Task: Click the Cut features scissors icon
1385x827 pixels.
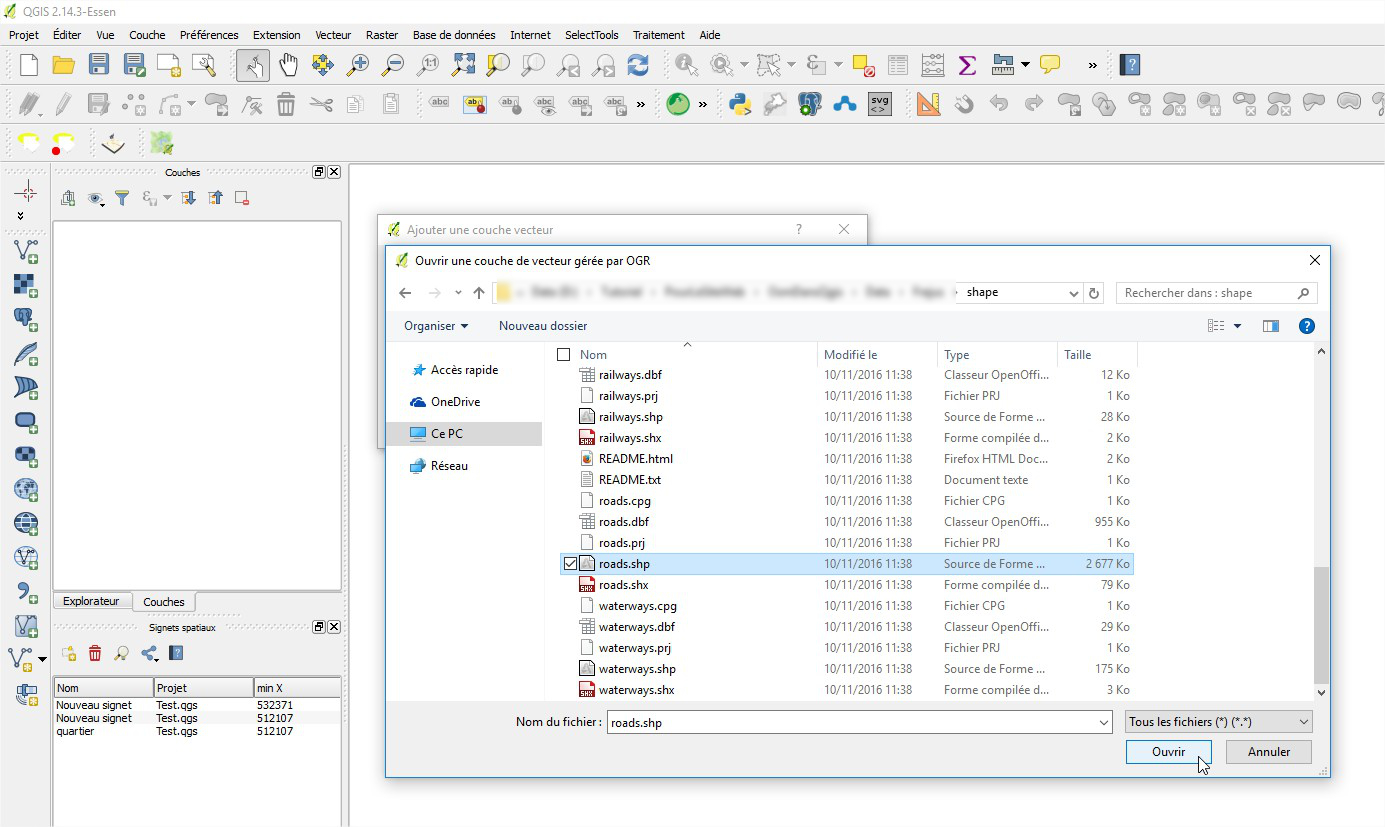Action: coord(321,103)
